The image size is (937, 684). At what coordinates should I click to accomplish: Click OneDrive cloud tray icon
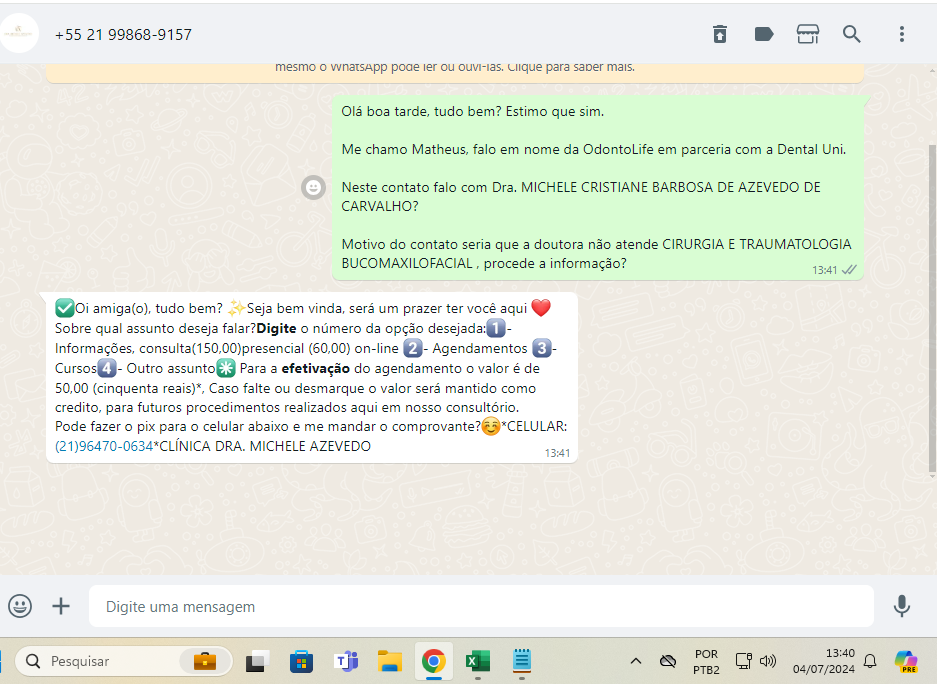tap(667, 661)
